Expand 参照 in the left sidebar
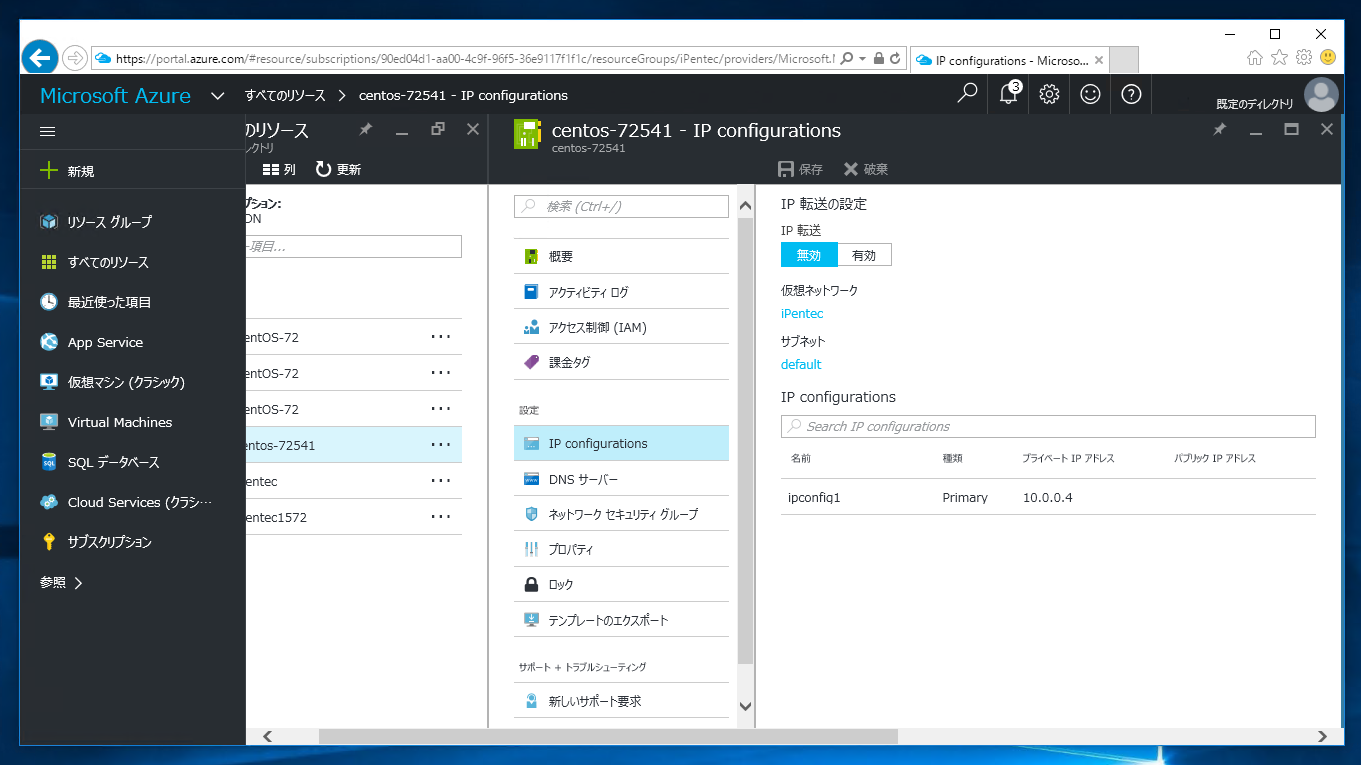Screen dimensions: 1361x765 (60, 582)
